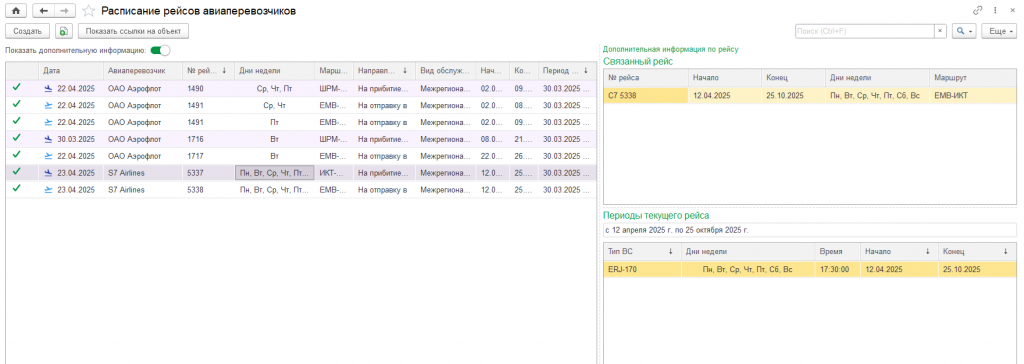The height and width of the screenshot is (364, 1024).
Task: Click arrival plane icon in flight 5337 row
Action: (48, 173)
